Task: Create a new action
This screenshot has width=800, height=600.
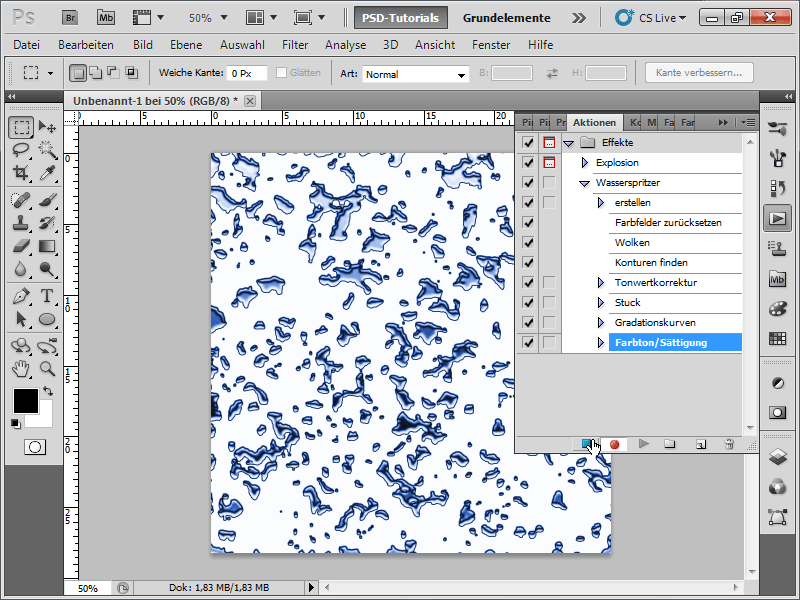Action: pyautogui.click(x=701, y=444)
